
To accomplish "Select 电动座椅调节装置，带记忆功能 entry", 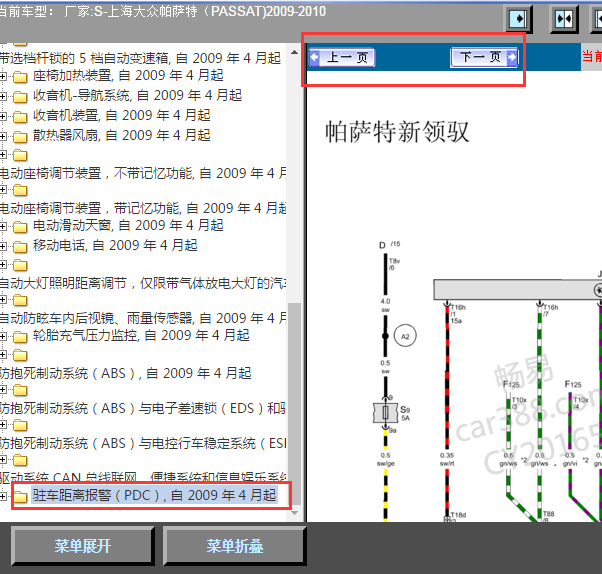I will [x=143, y=208].
